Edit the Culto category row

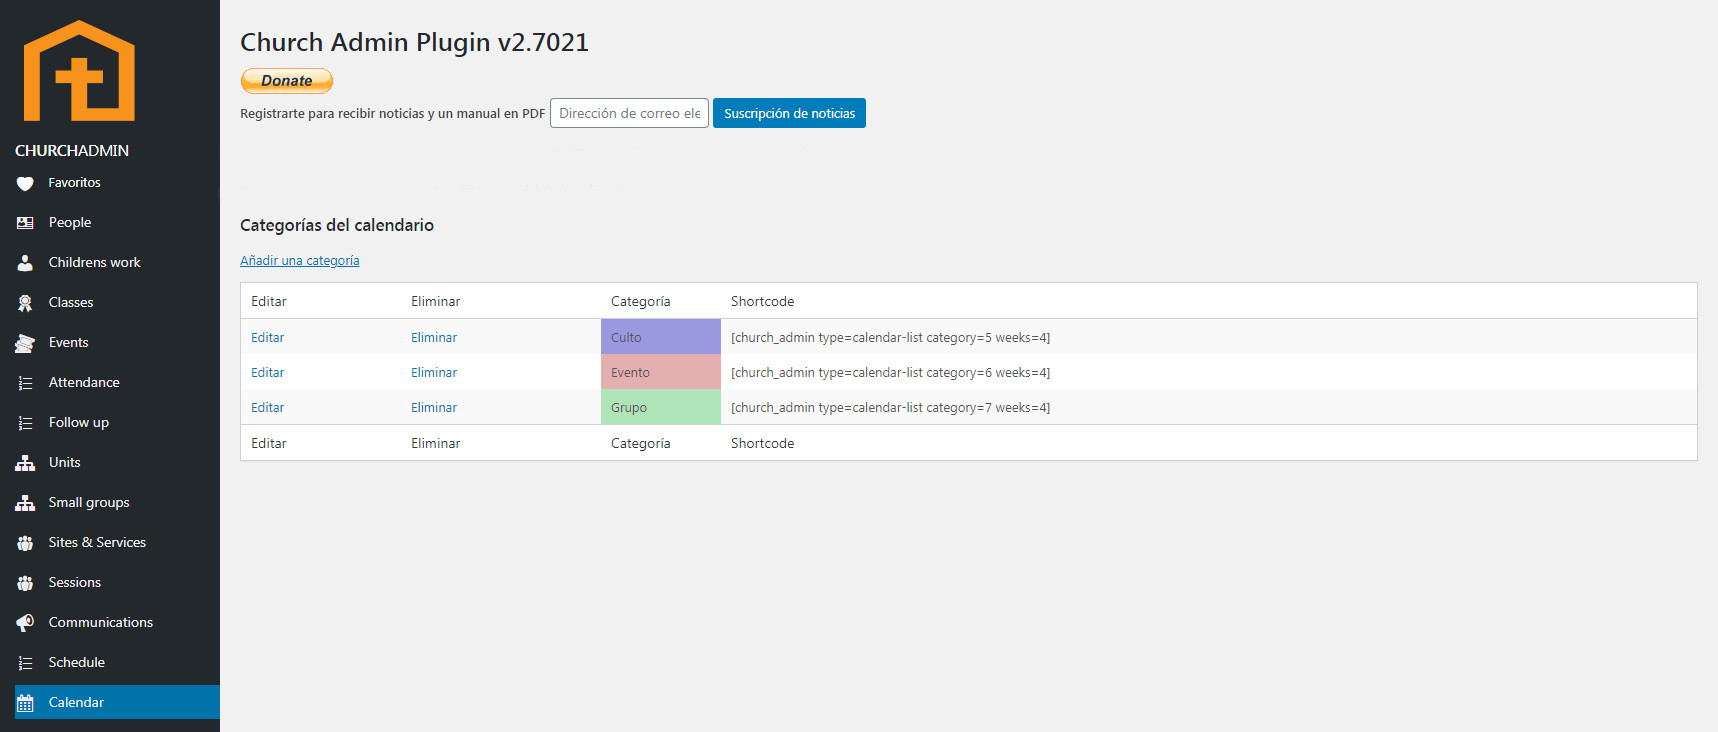coord(267,337)
